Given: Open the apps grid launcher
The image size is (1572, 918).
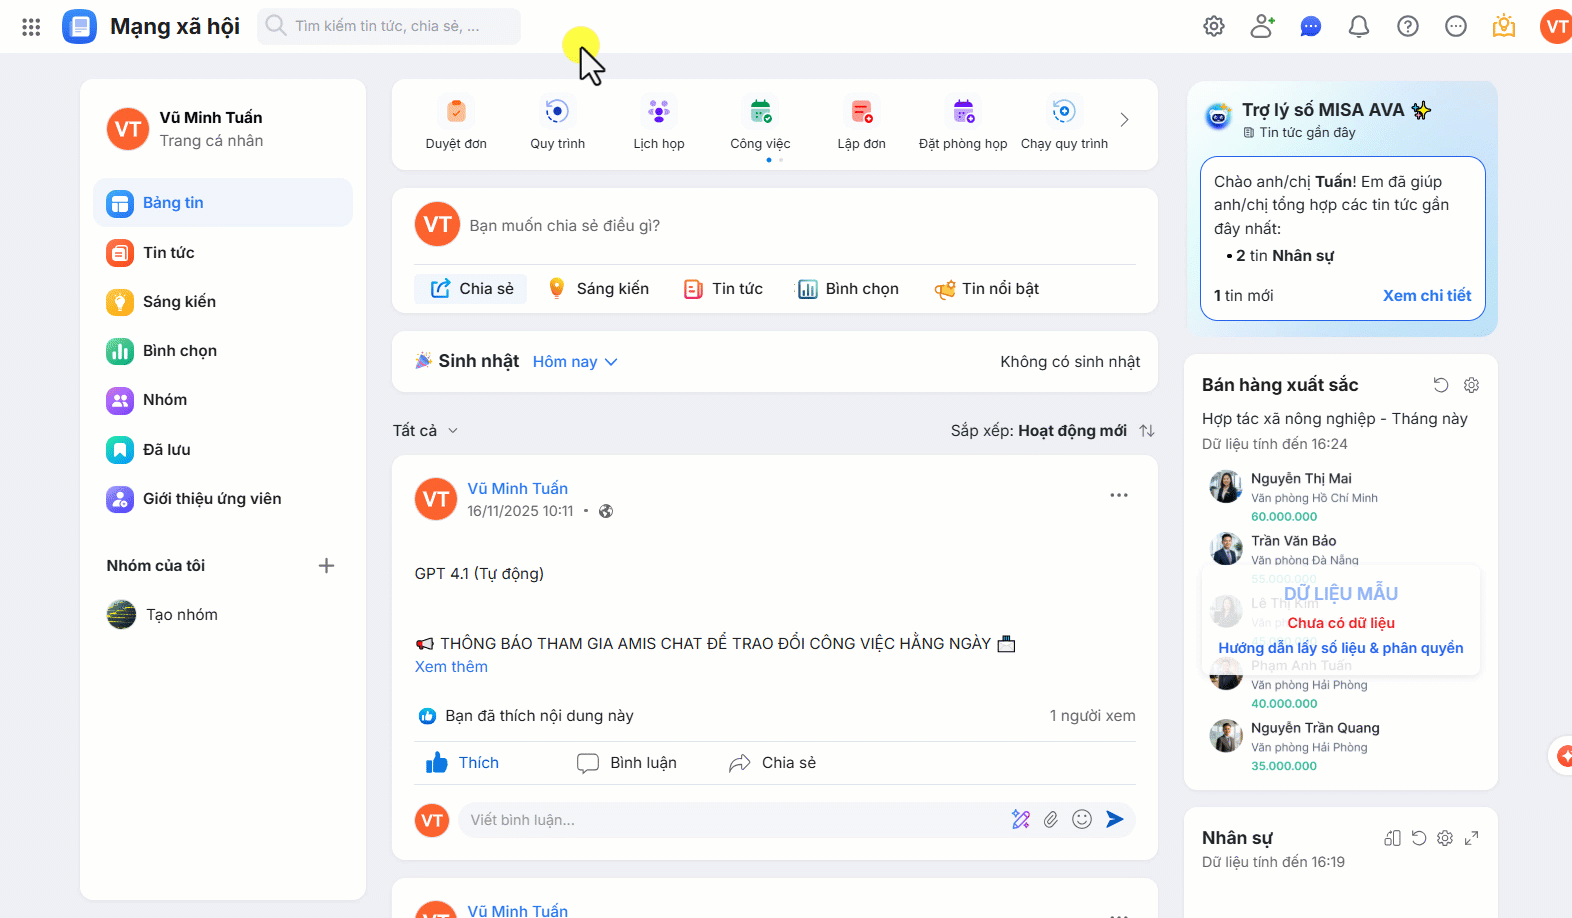Looking at the screenshot, I should [x=31, y=27].
